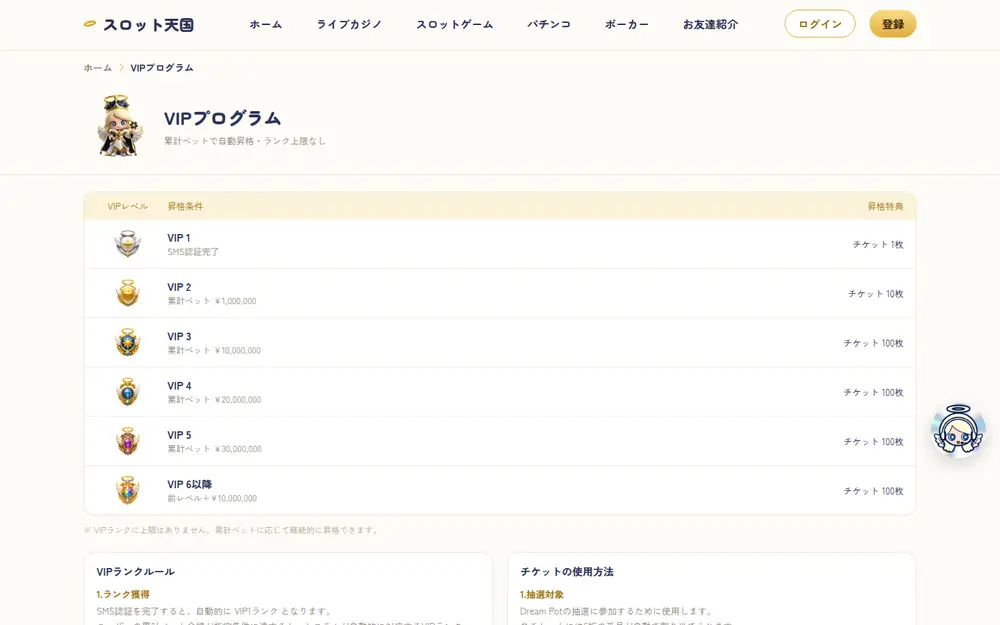
Task: Click the チケット 10枚 reward text
Action: pyautogui.click(x=876, y=293)
